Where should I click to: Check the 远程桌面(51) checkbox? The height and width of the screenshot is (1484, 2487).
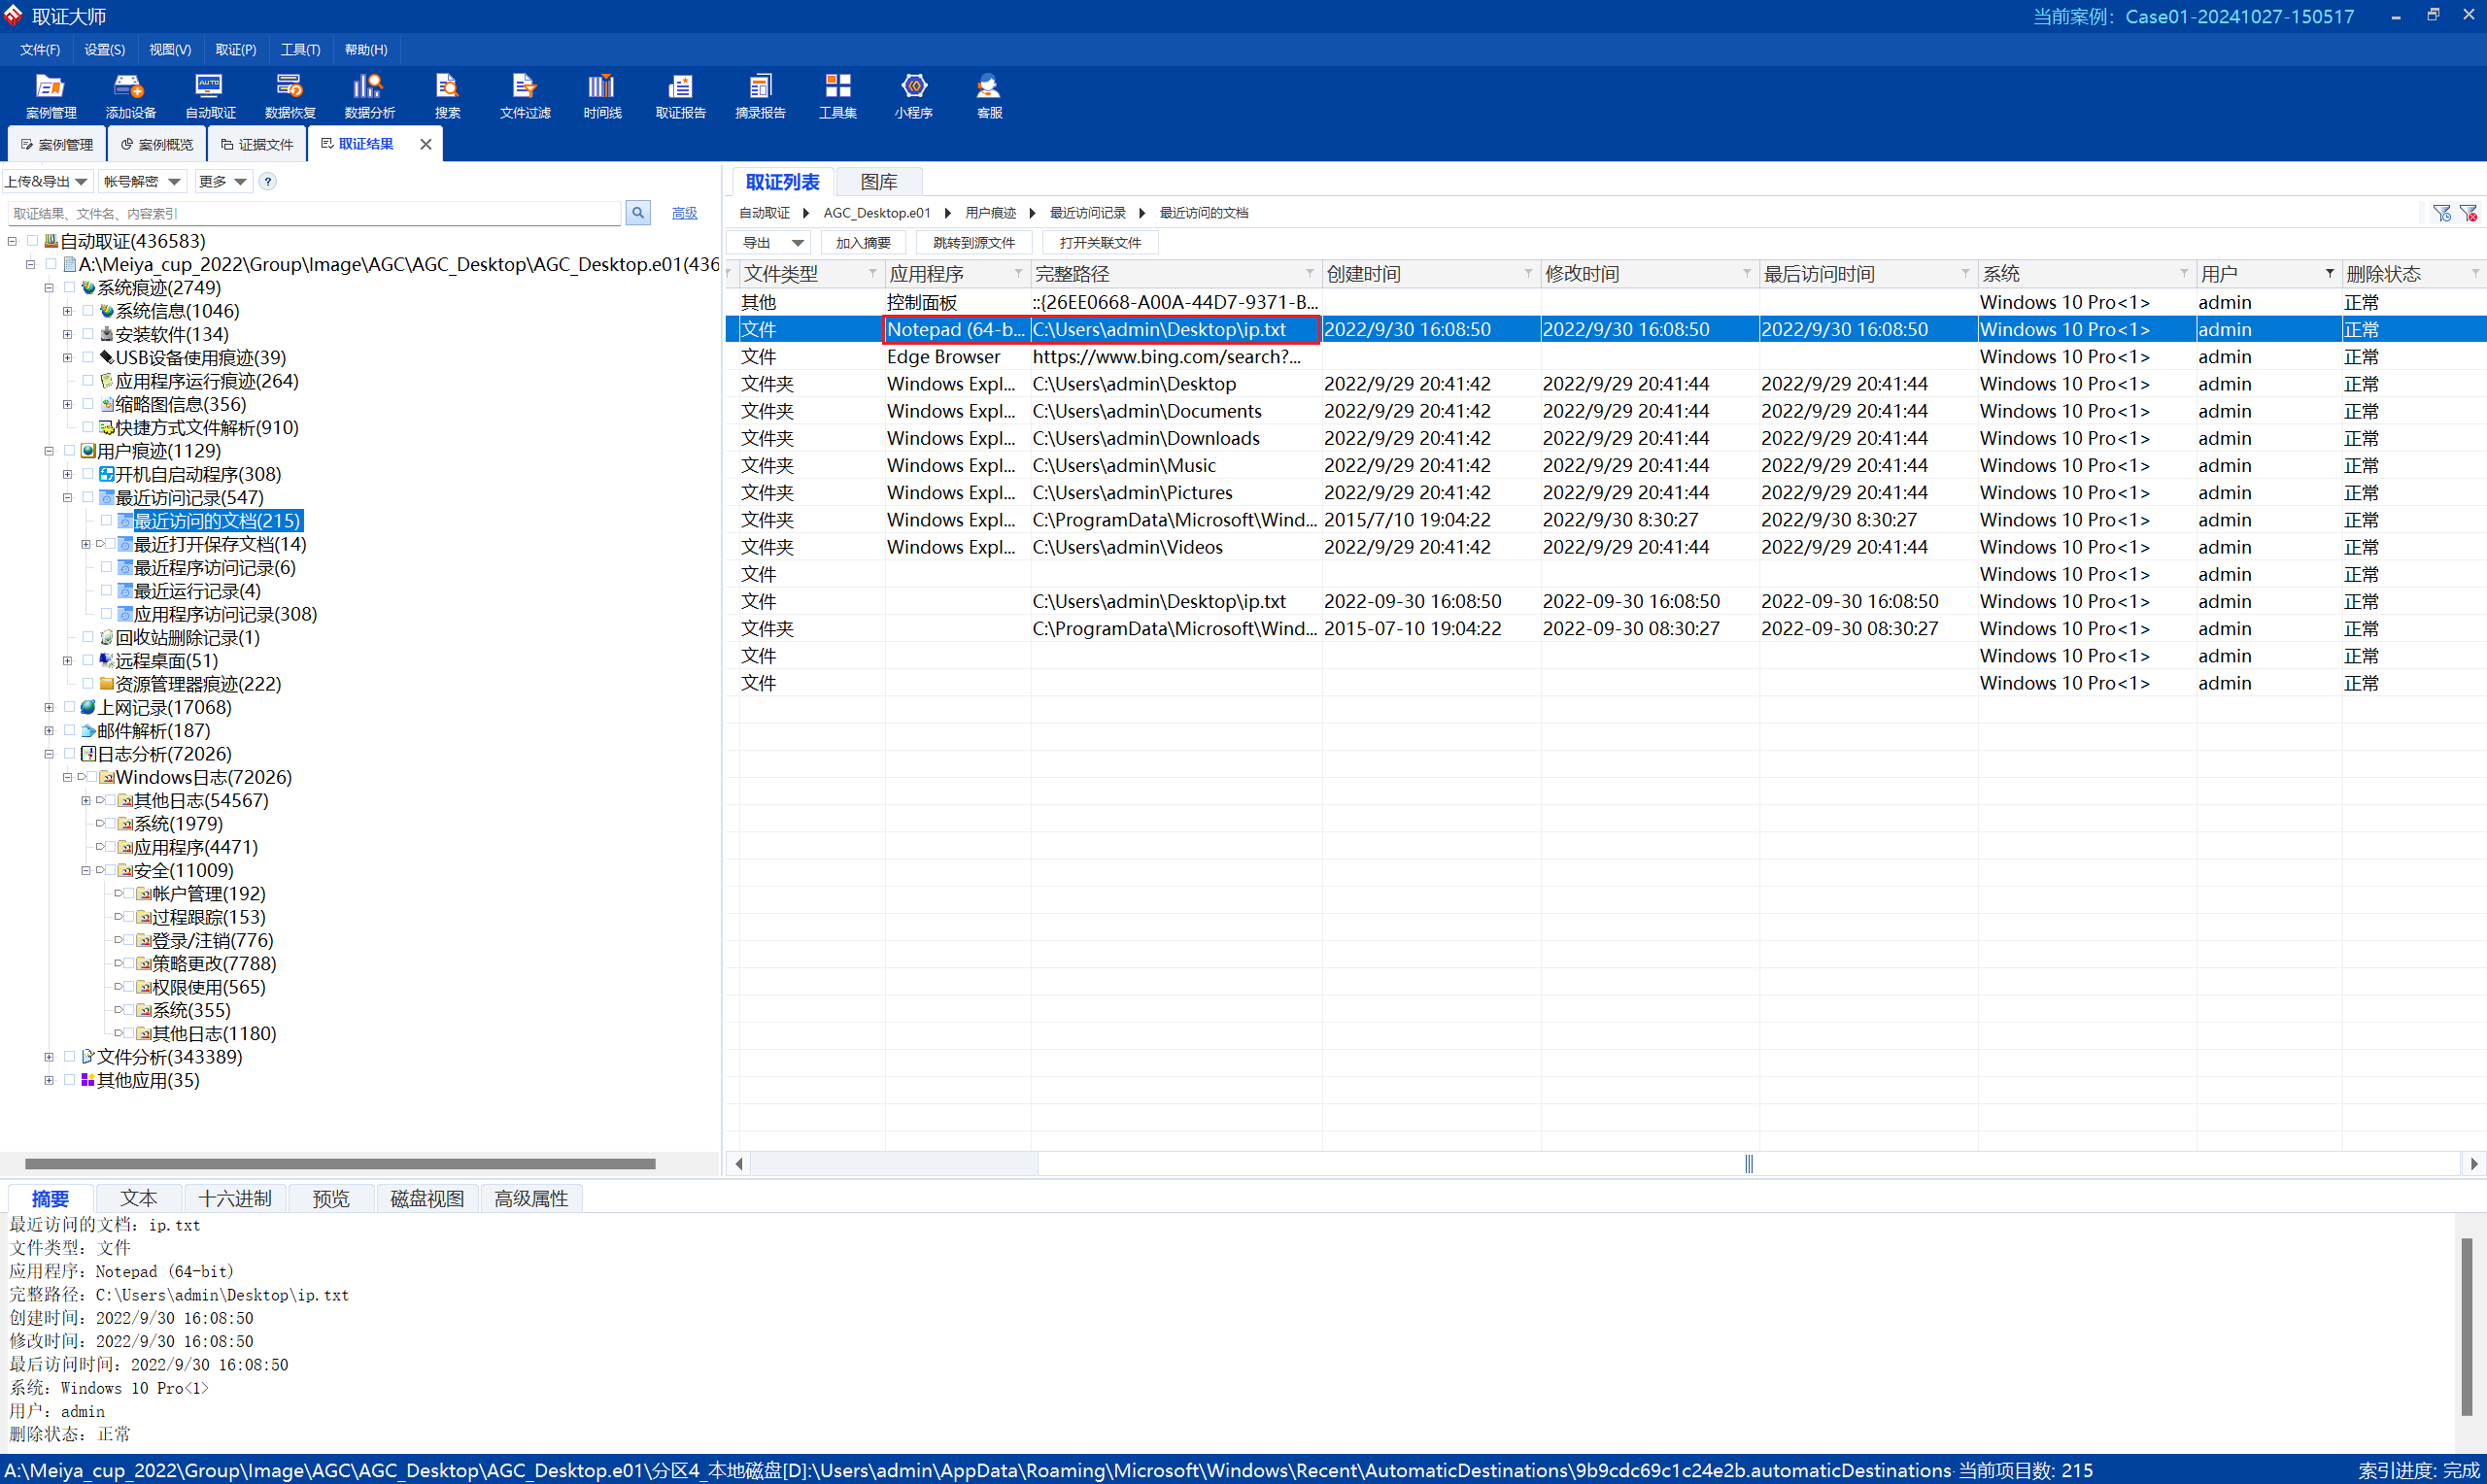(88, 661)
